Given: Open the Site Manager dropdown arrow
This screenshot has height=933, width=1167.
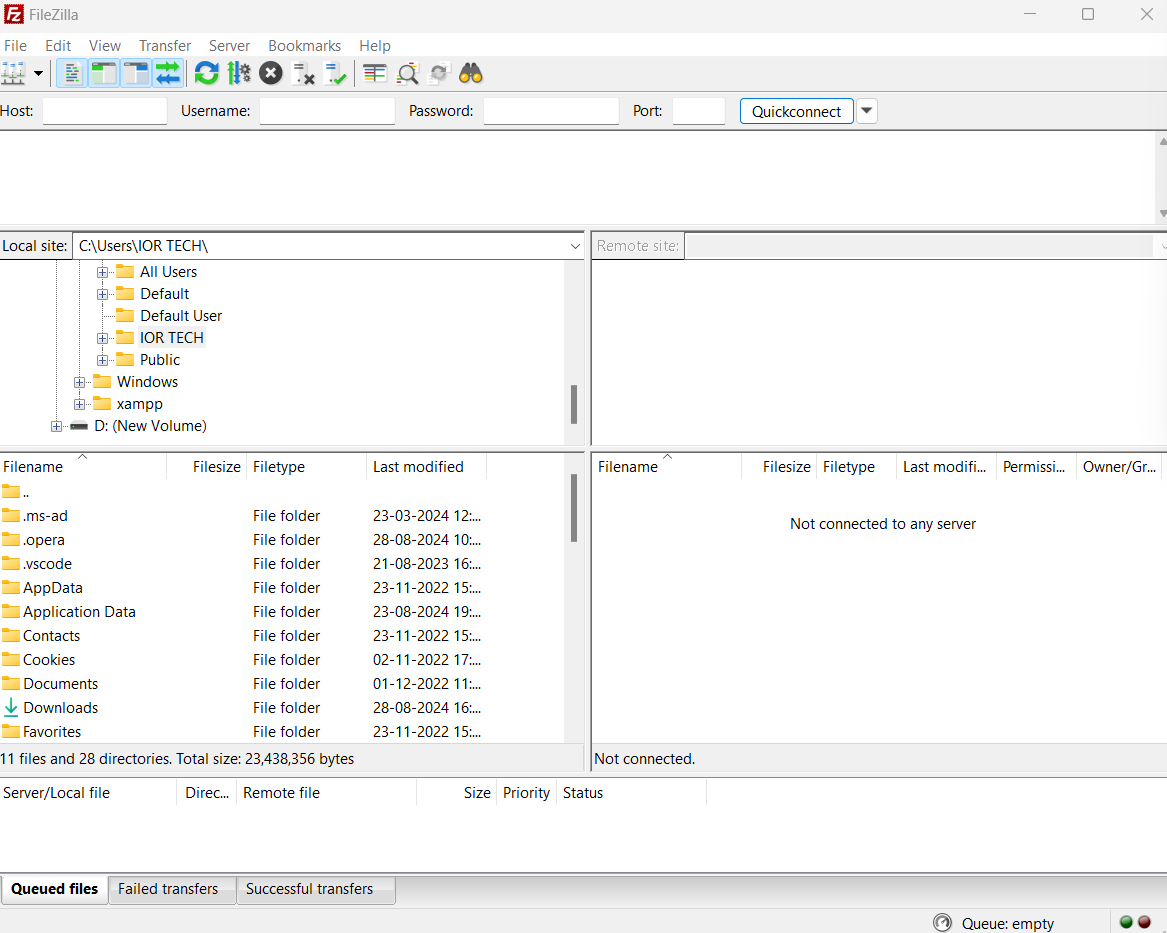Looking at the screenshot, I should [x=38, y=74].
